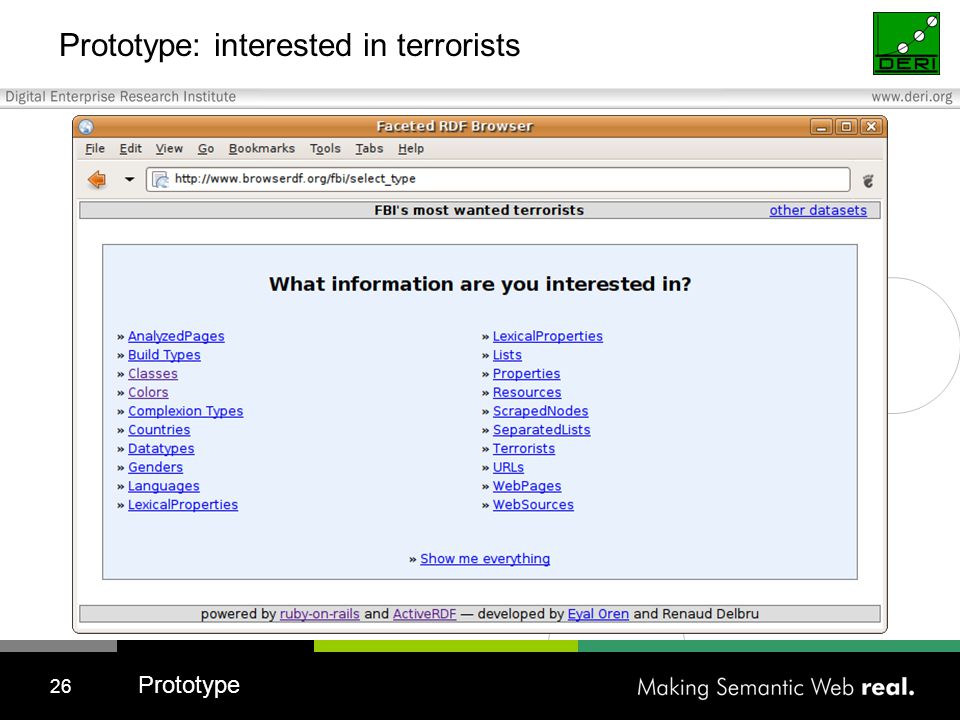The height and width of the screenshot is (720, 960).
Task: Follow the ActiveRDF link
Action: point(425,613)
